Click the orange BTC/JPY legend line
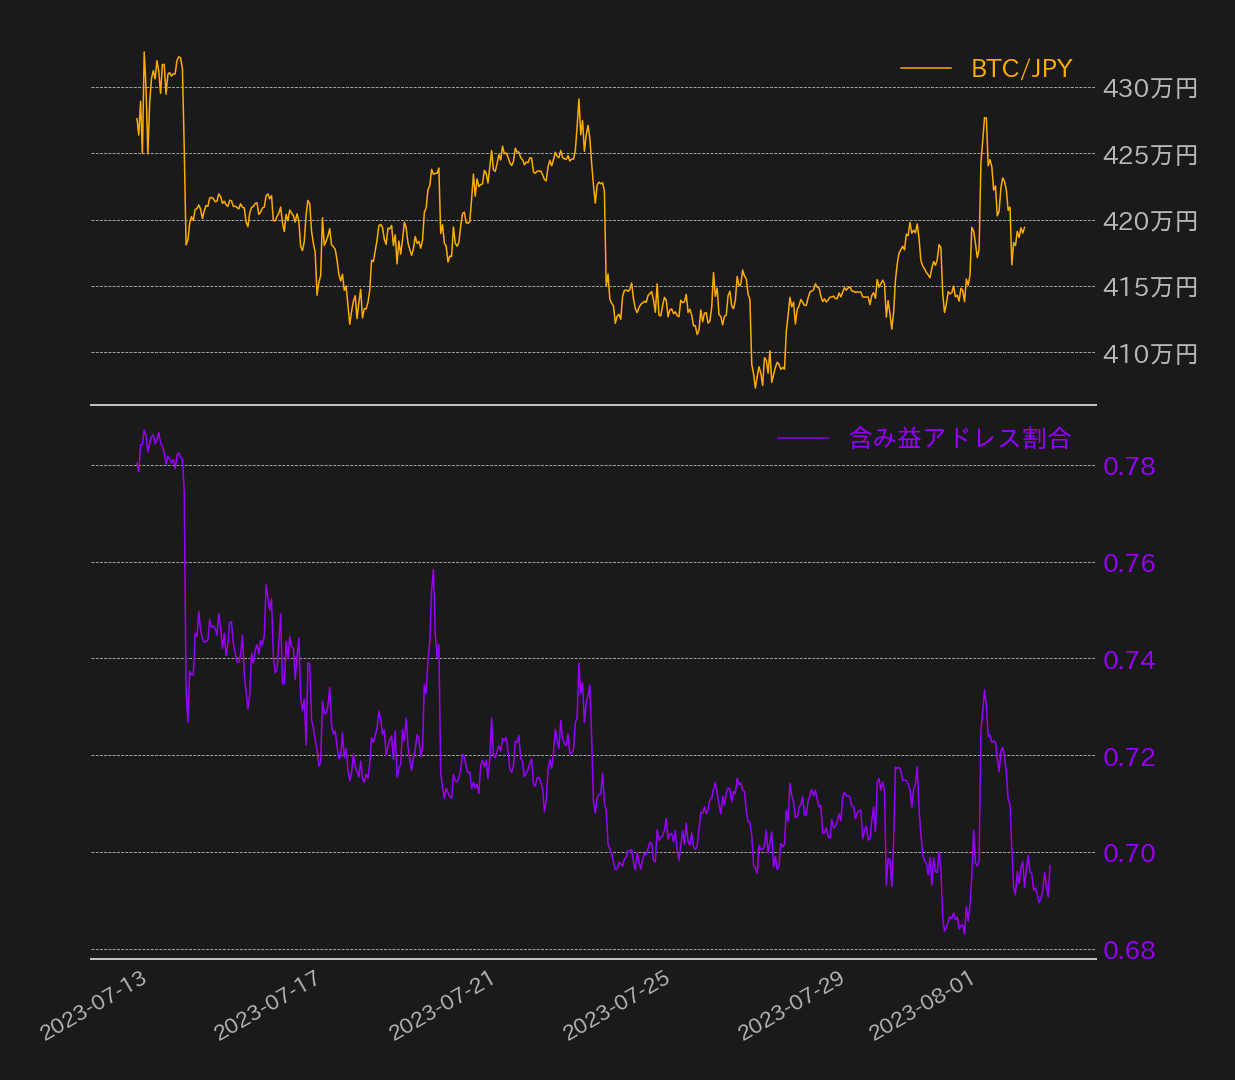Screen dimensions: 1235x1080 (x=925, y=68)
